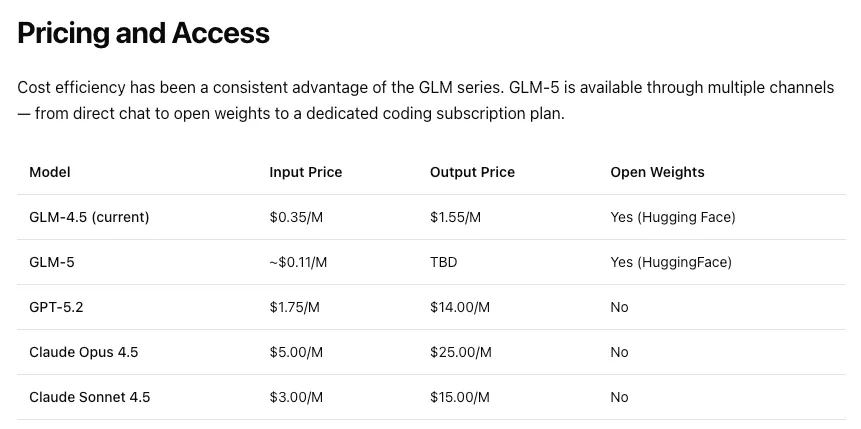This screenshot has width=861, height=429.
Task: Select the "GPT-5.2" row label
Action: pyautogui.click(x=56, y=307)
